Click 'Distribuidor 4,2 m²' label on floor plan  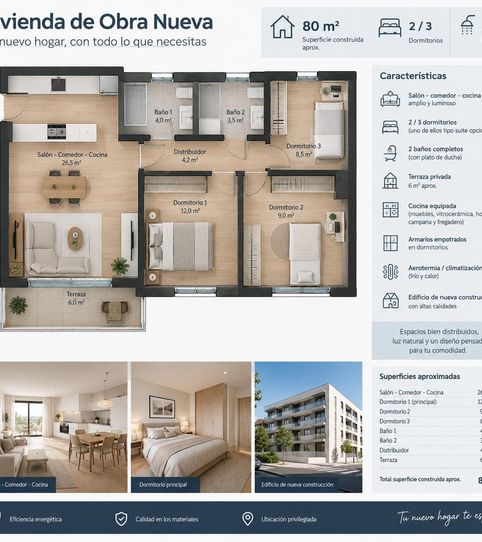pyautogui.click(x=190, y=156)
